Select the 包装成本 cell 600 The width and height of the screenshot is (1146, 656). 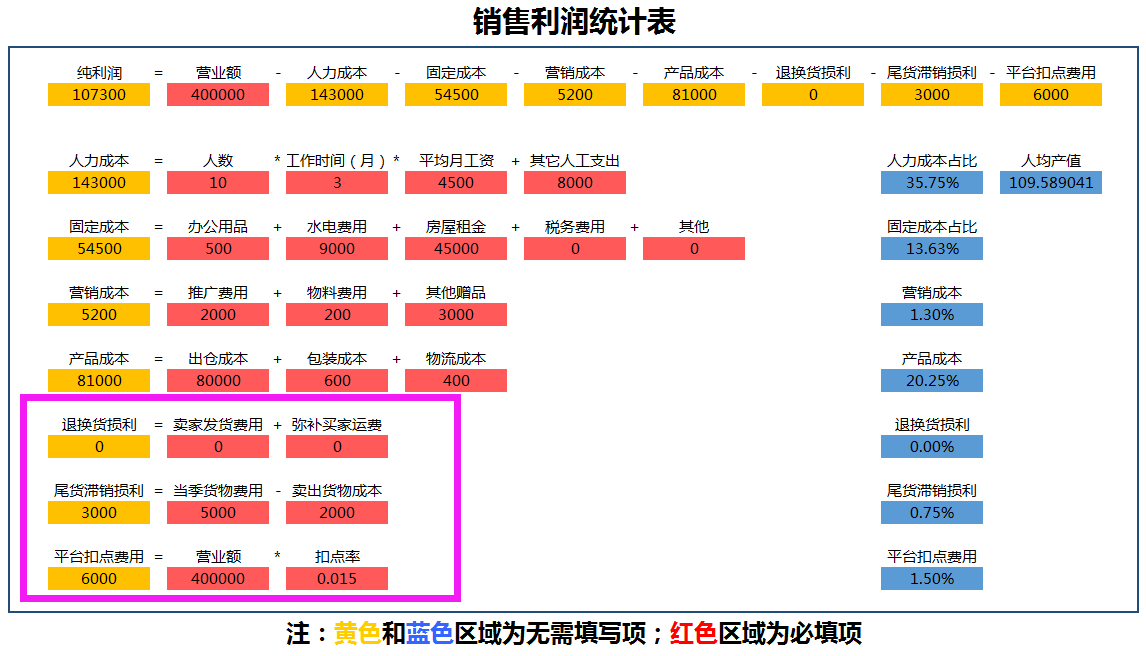click(337, 381)
